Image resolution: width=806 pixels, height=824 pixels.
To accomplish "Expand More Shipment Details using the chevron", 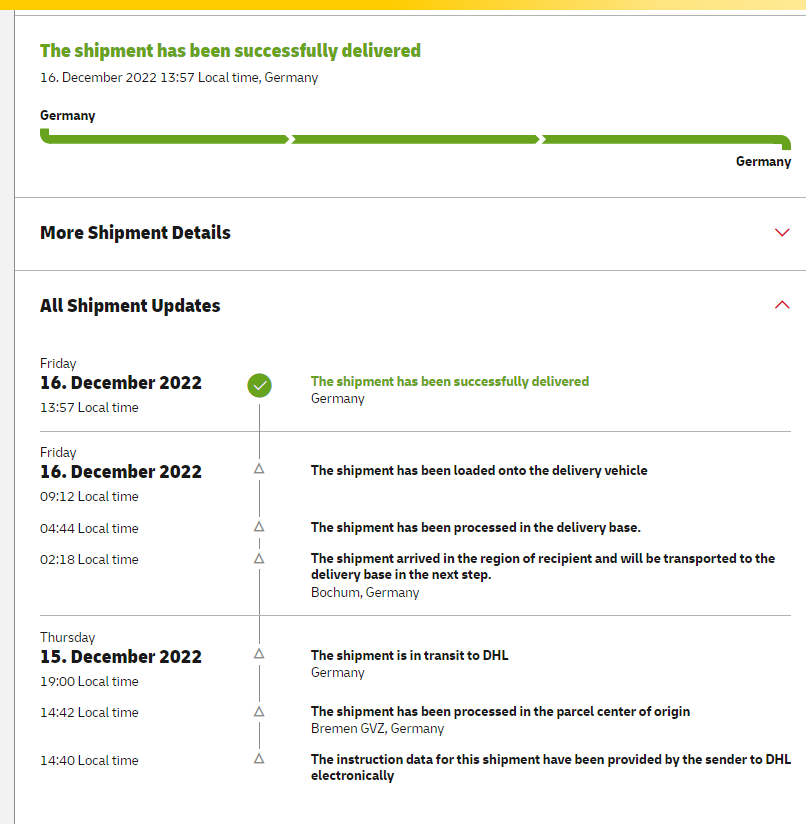I will coord(782,233).
